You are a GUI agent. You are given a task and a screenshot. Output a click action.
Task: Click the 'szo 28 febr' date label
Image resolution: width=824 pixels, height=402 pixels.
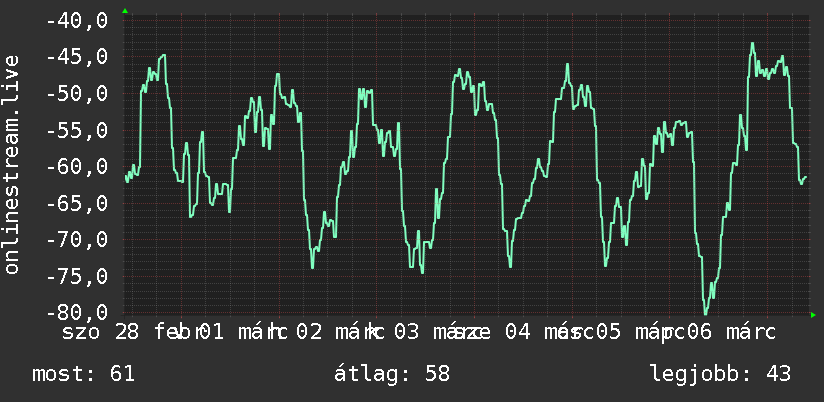pyautogui.click(x=129, y=332)
